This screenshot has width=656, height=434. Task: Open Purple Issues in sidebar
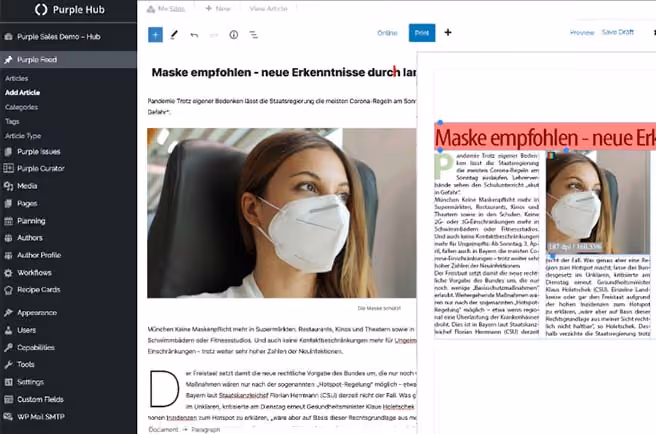coord(38,152)
